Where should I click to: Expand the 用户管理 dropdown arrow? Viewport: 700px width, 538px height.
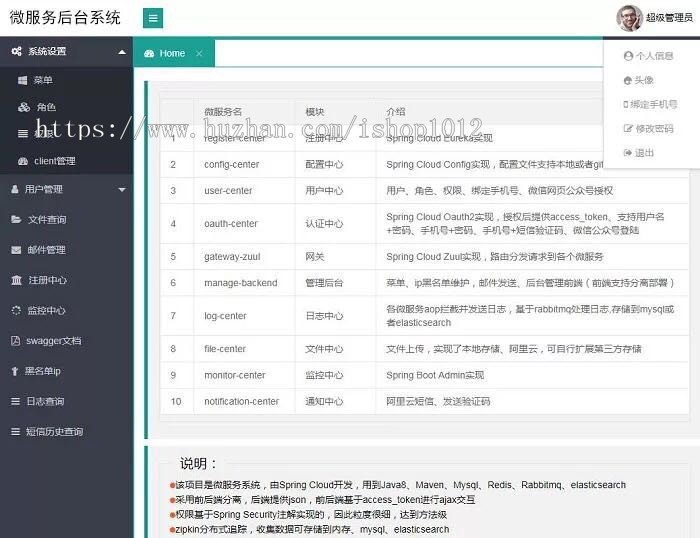122,190
